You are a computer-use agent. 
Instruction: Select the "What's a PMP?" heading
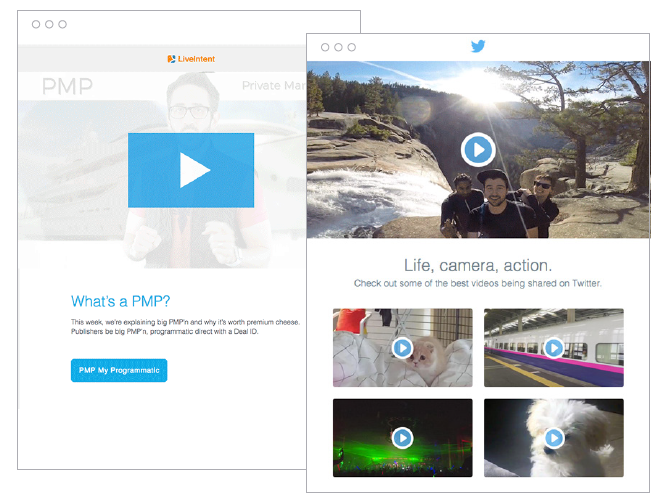pos(120,301)
